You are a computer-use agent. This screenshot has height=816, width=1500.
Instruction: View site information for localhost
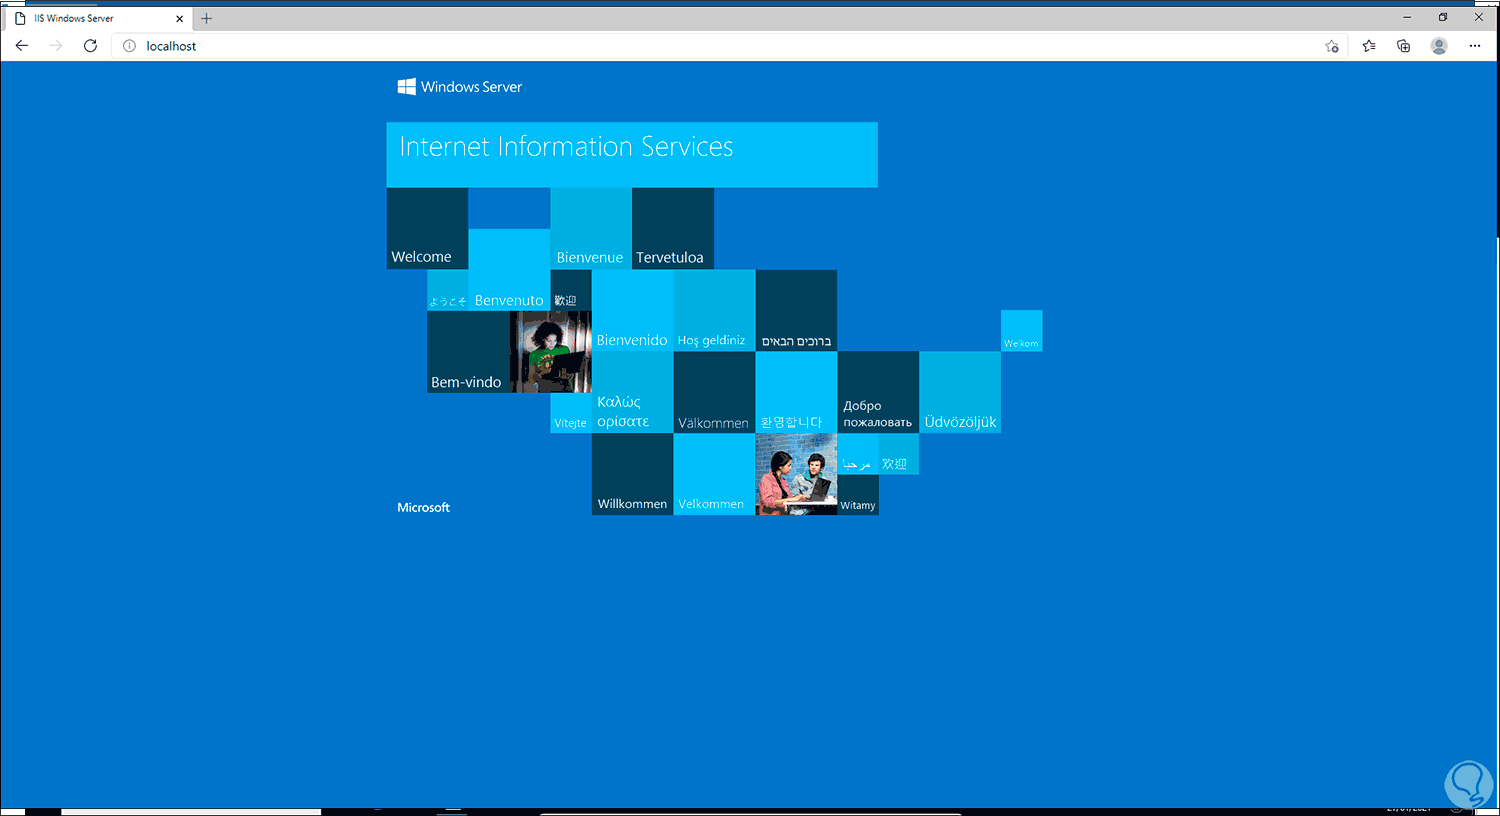(129, 46)
